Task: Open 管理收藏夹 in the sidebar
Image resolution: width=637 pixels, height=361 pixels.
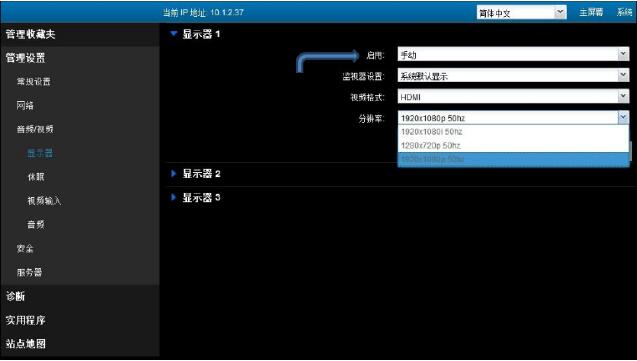Action: (30, 34)
